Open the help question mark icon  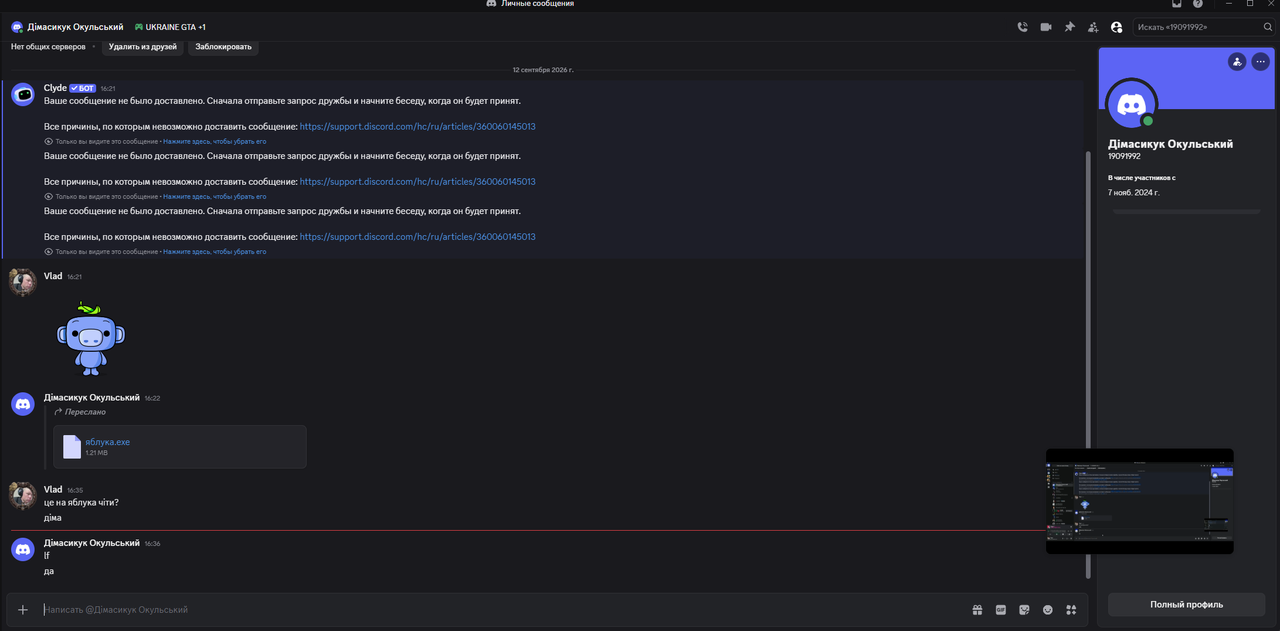(x=1198, y=4)
